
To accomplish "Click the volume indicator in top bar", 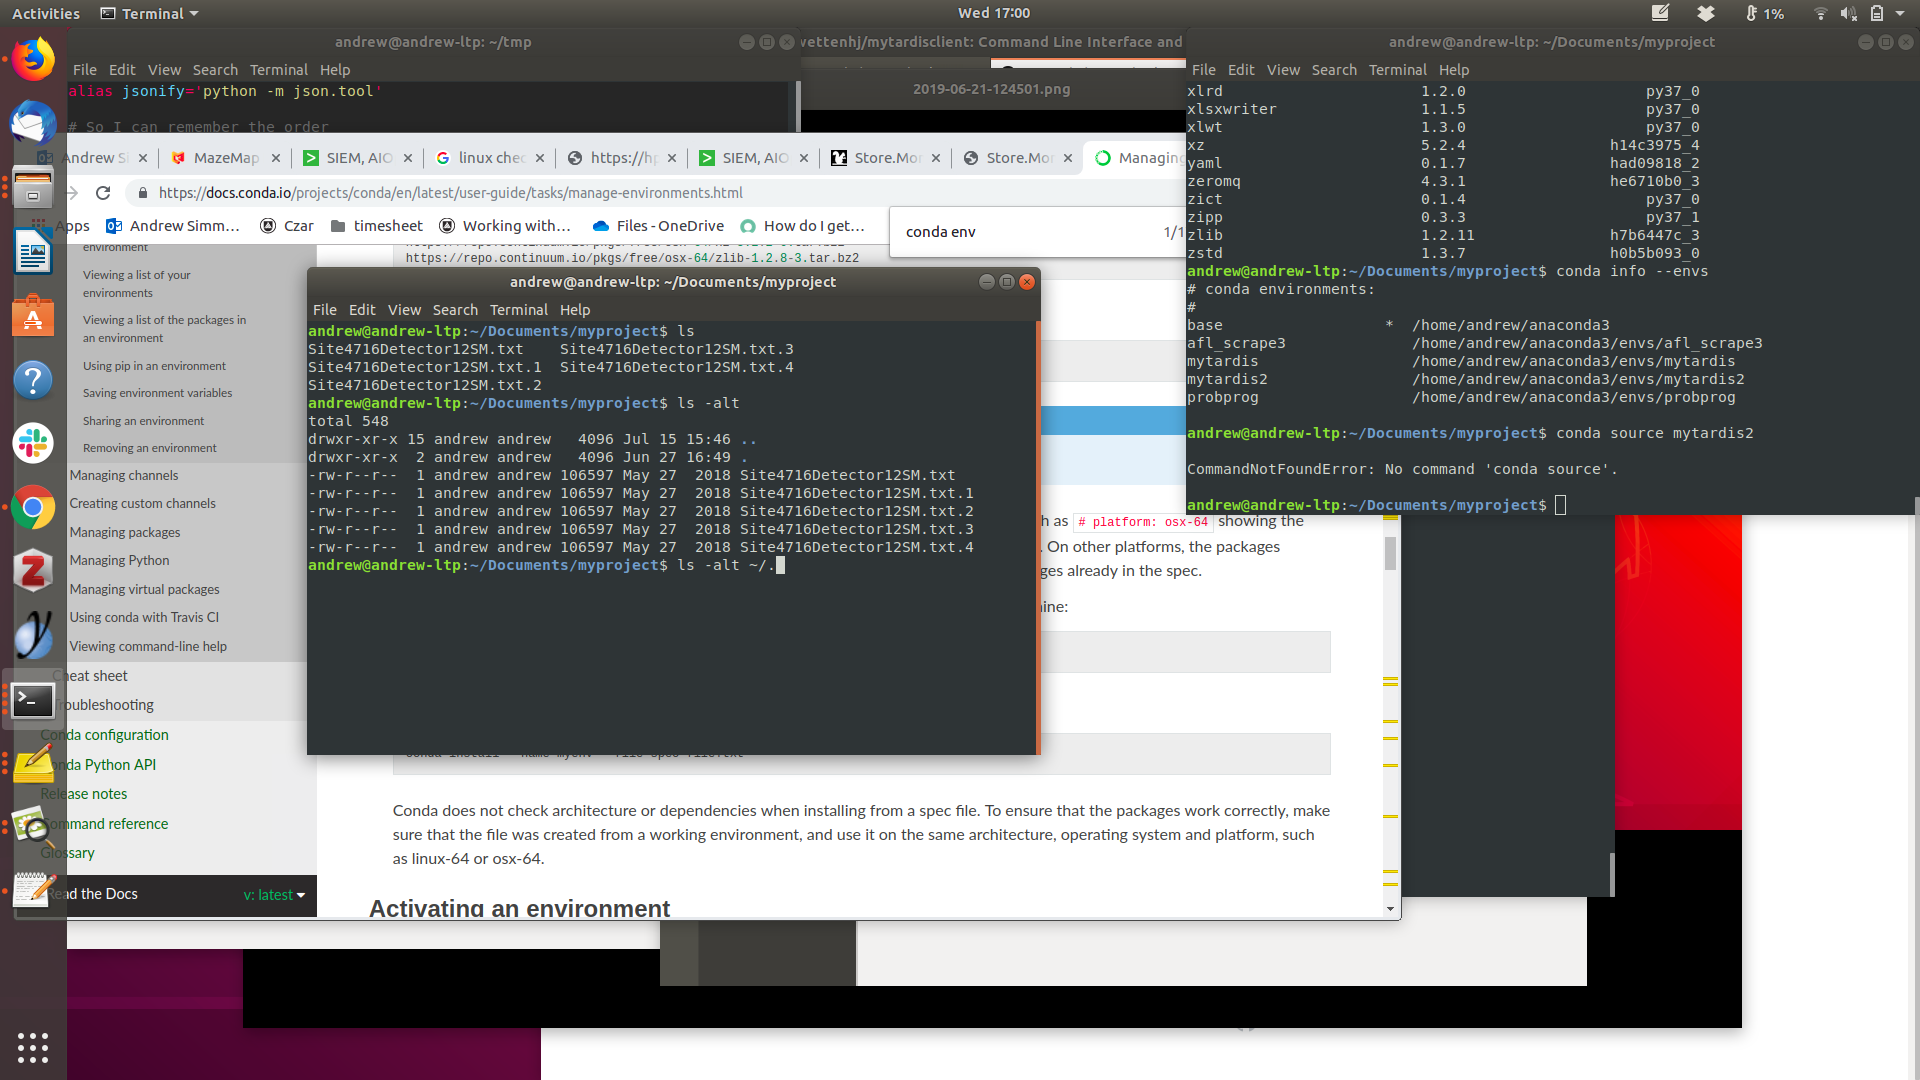I will click(1848, 14).
